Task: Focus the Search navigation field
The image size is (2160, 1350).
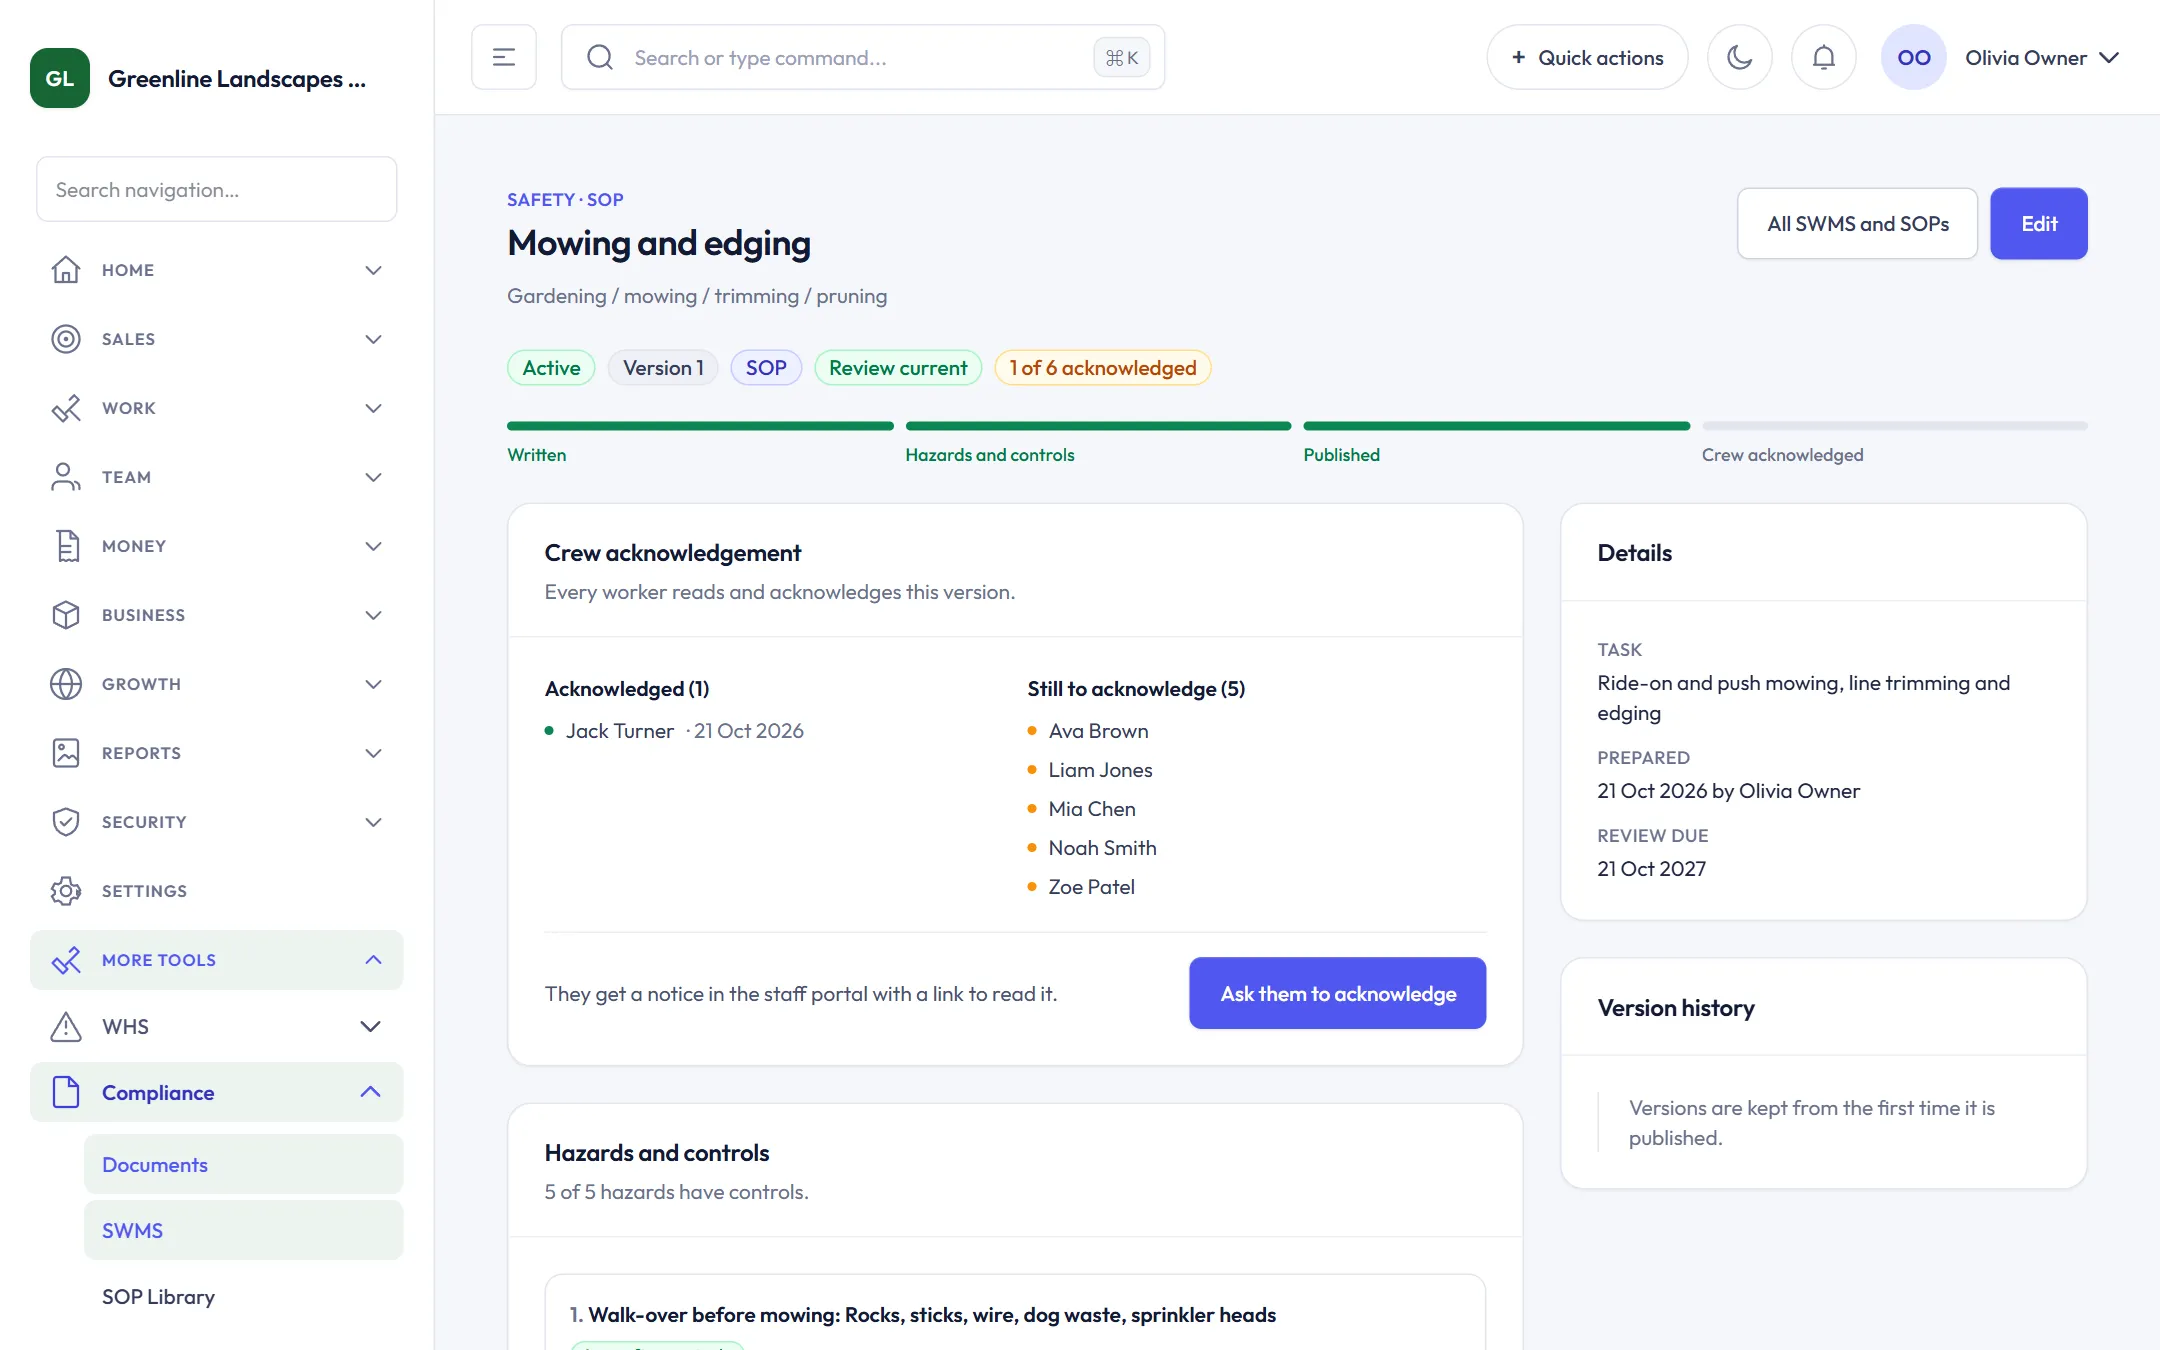Action: [x=216, y=189]
